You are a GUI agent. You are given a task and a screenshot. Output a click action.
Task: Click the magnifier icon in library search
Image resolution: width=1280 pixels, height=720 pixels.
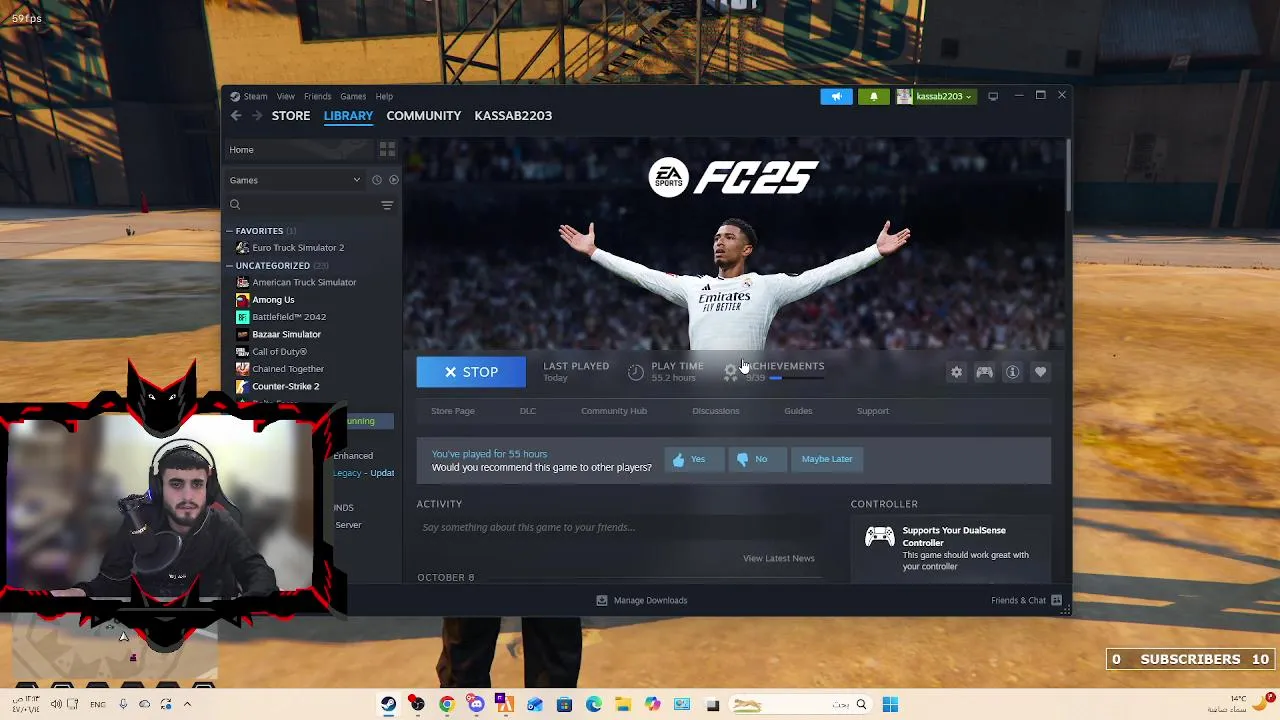pos(235,205)
